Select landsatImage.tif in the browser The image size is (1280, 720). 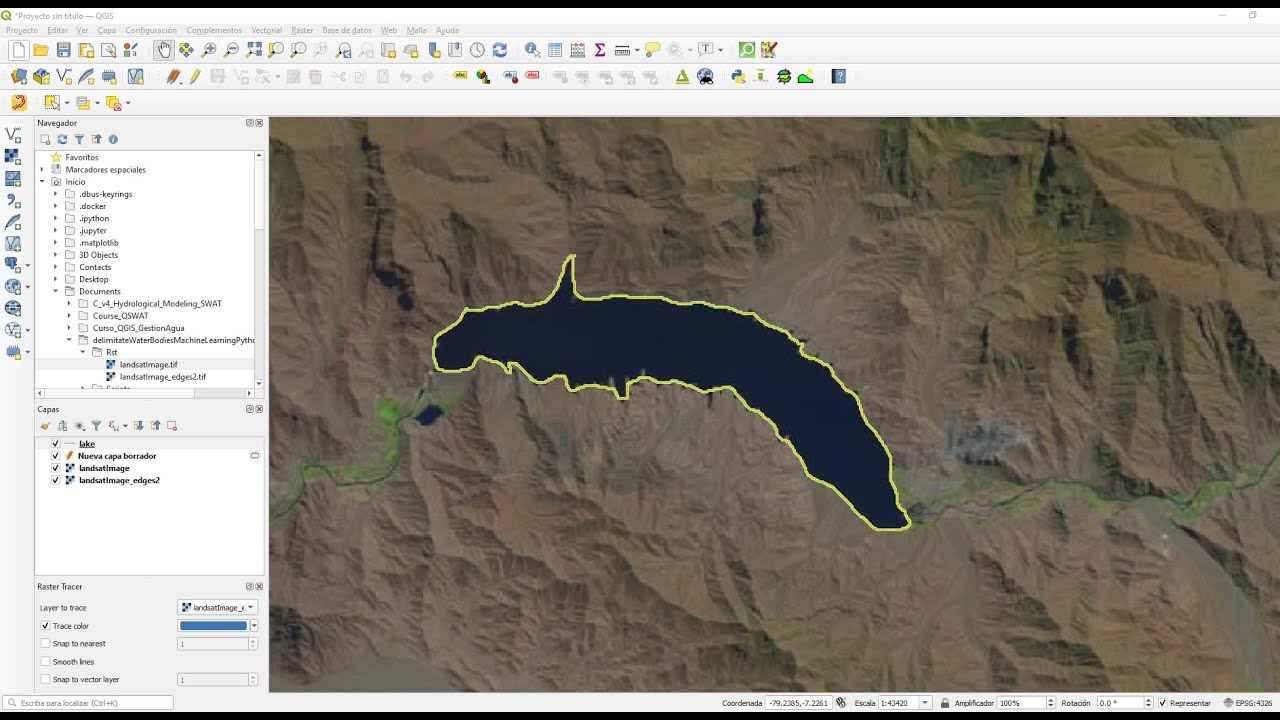point(148,365)
